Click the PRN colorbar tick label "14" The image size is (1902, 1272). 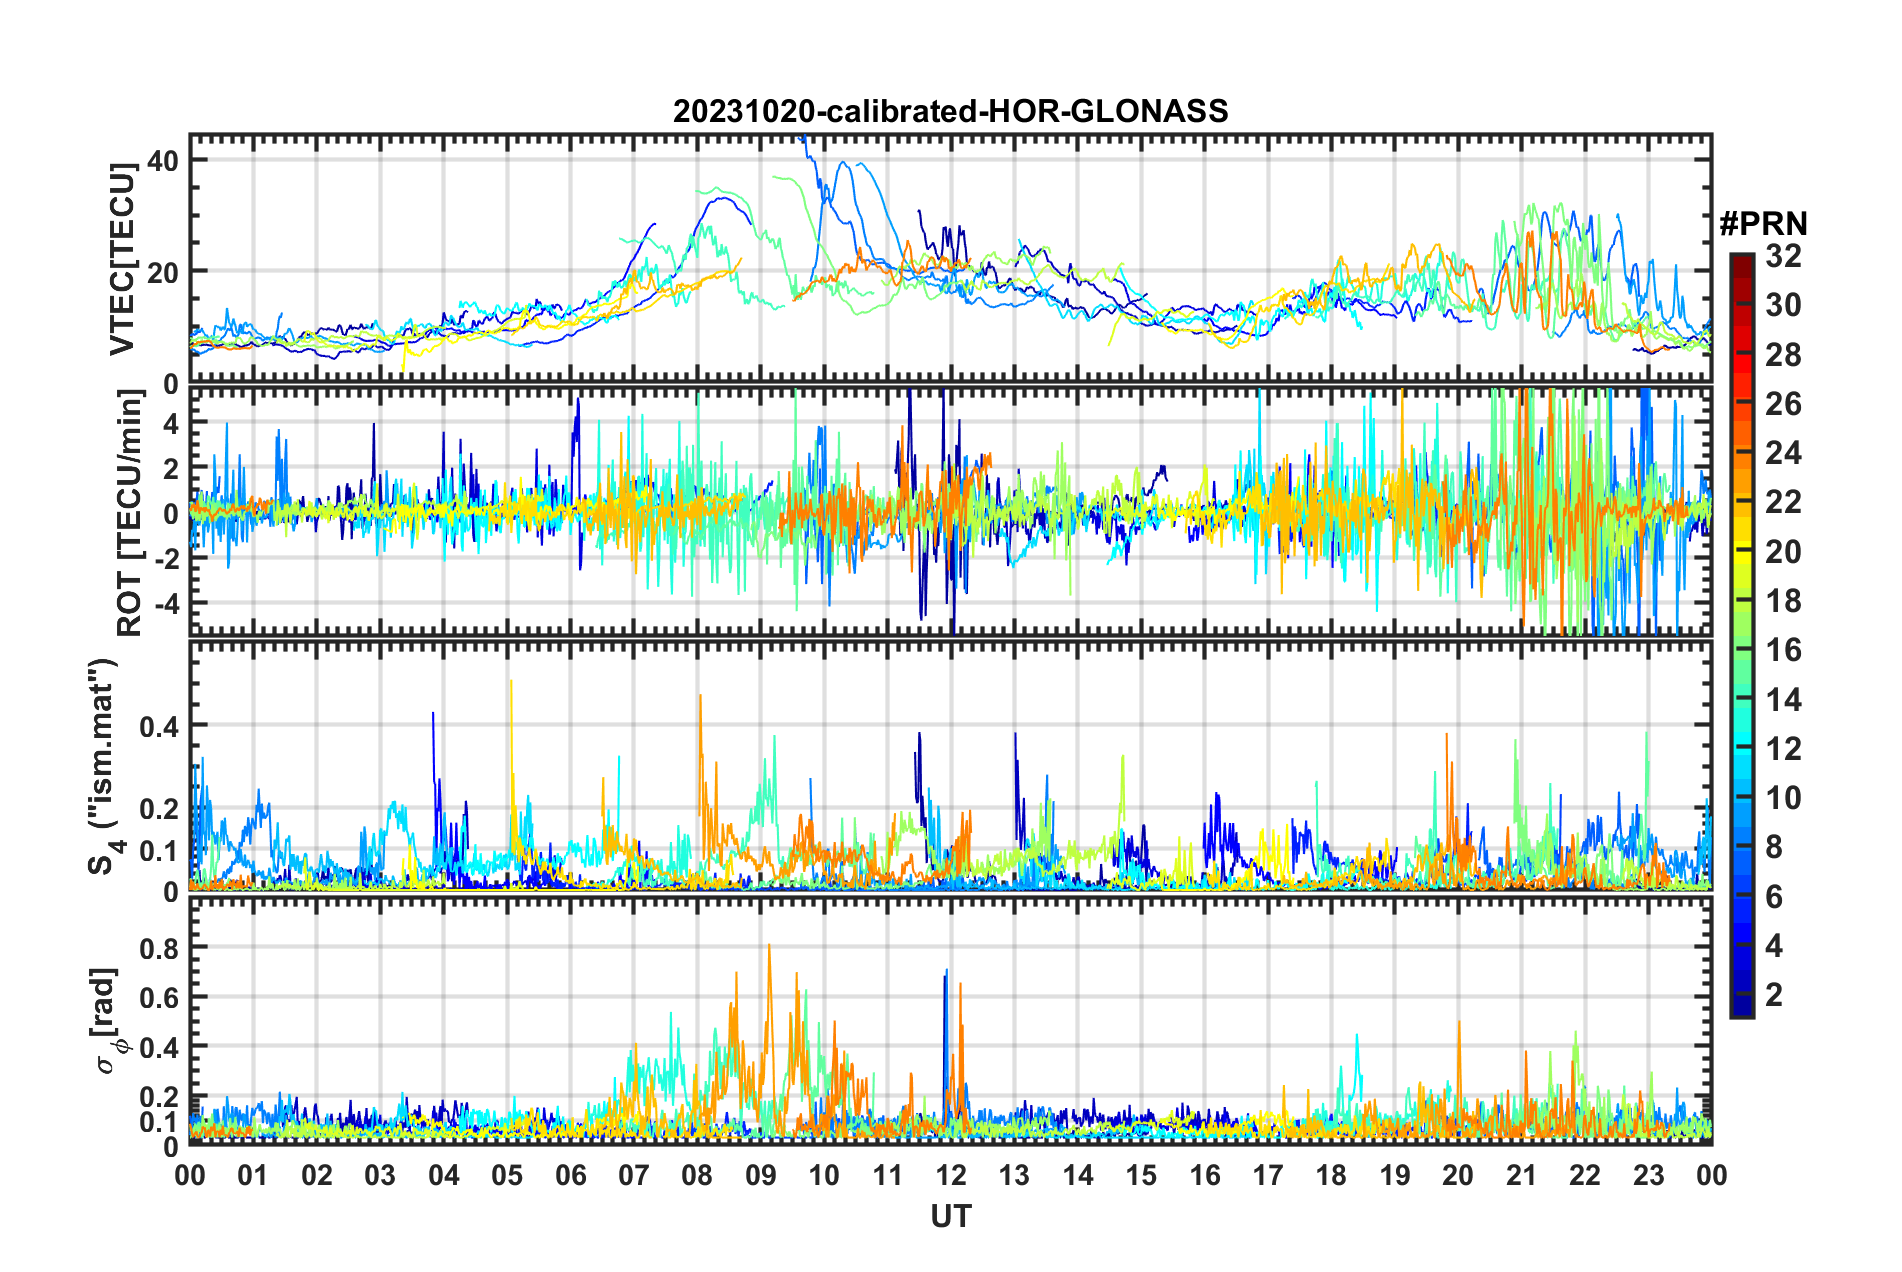pos(1783,699)
